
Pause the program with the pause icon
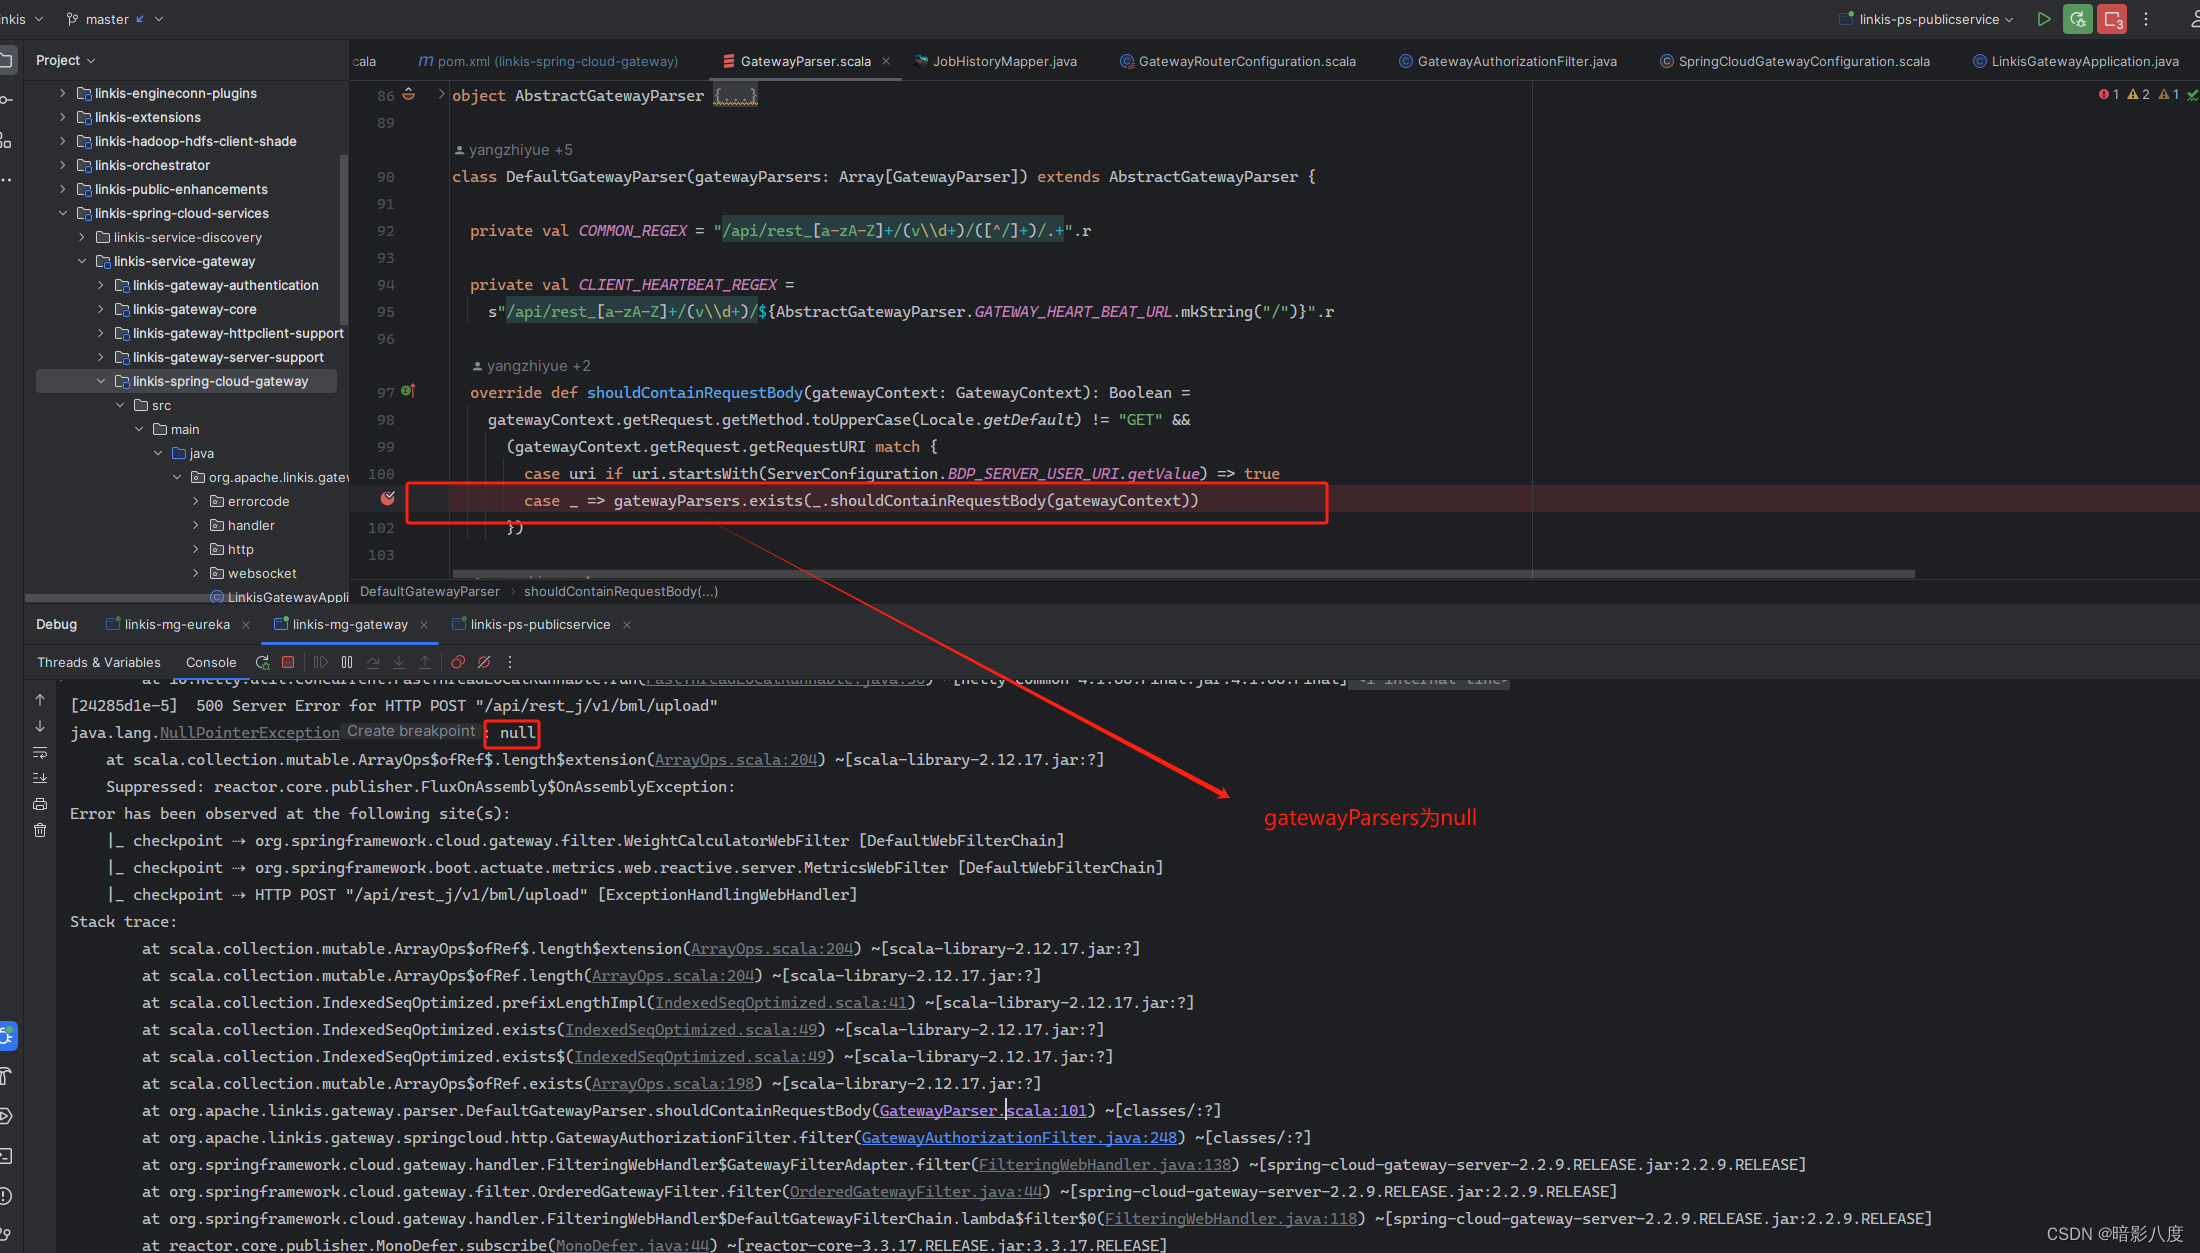[x=347, y=662]
